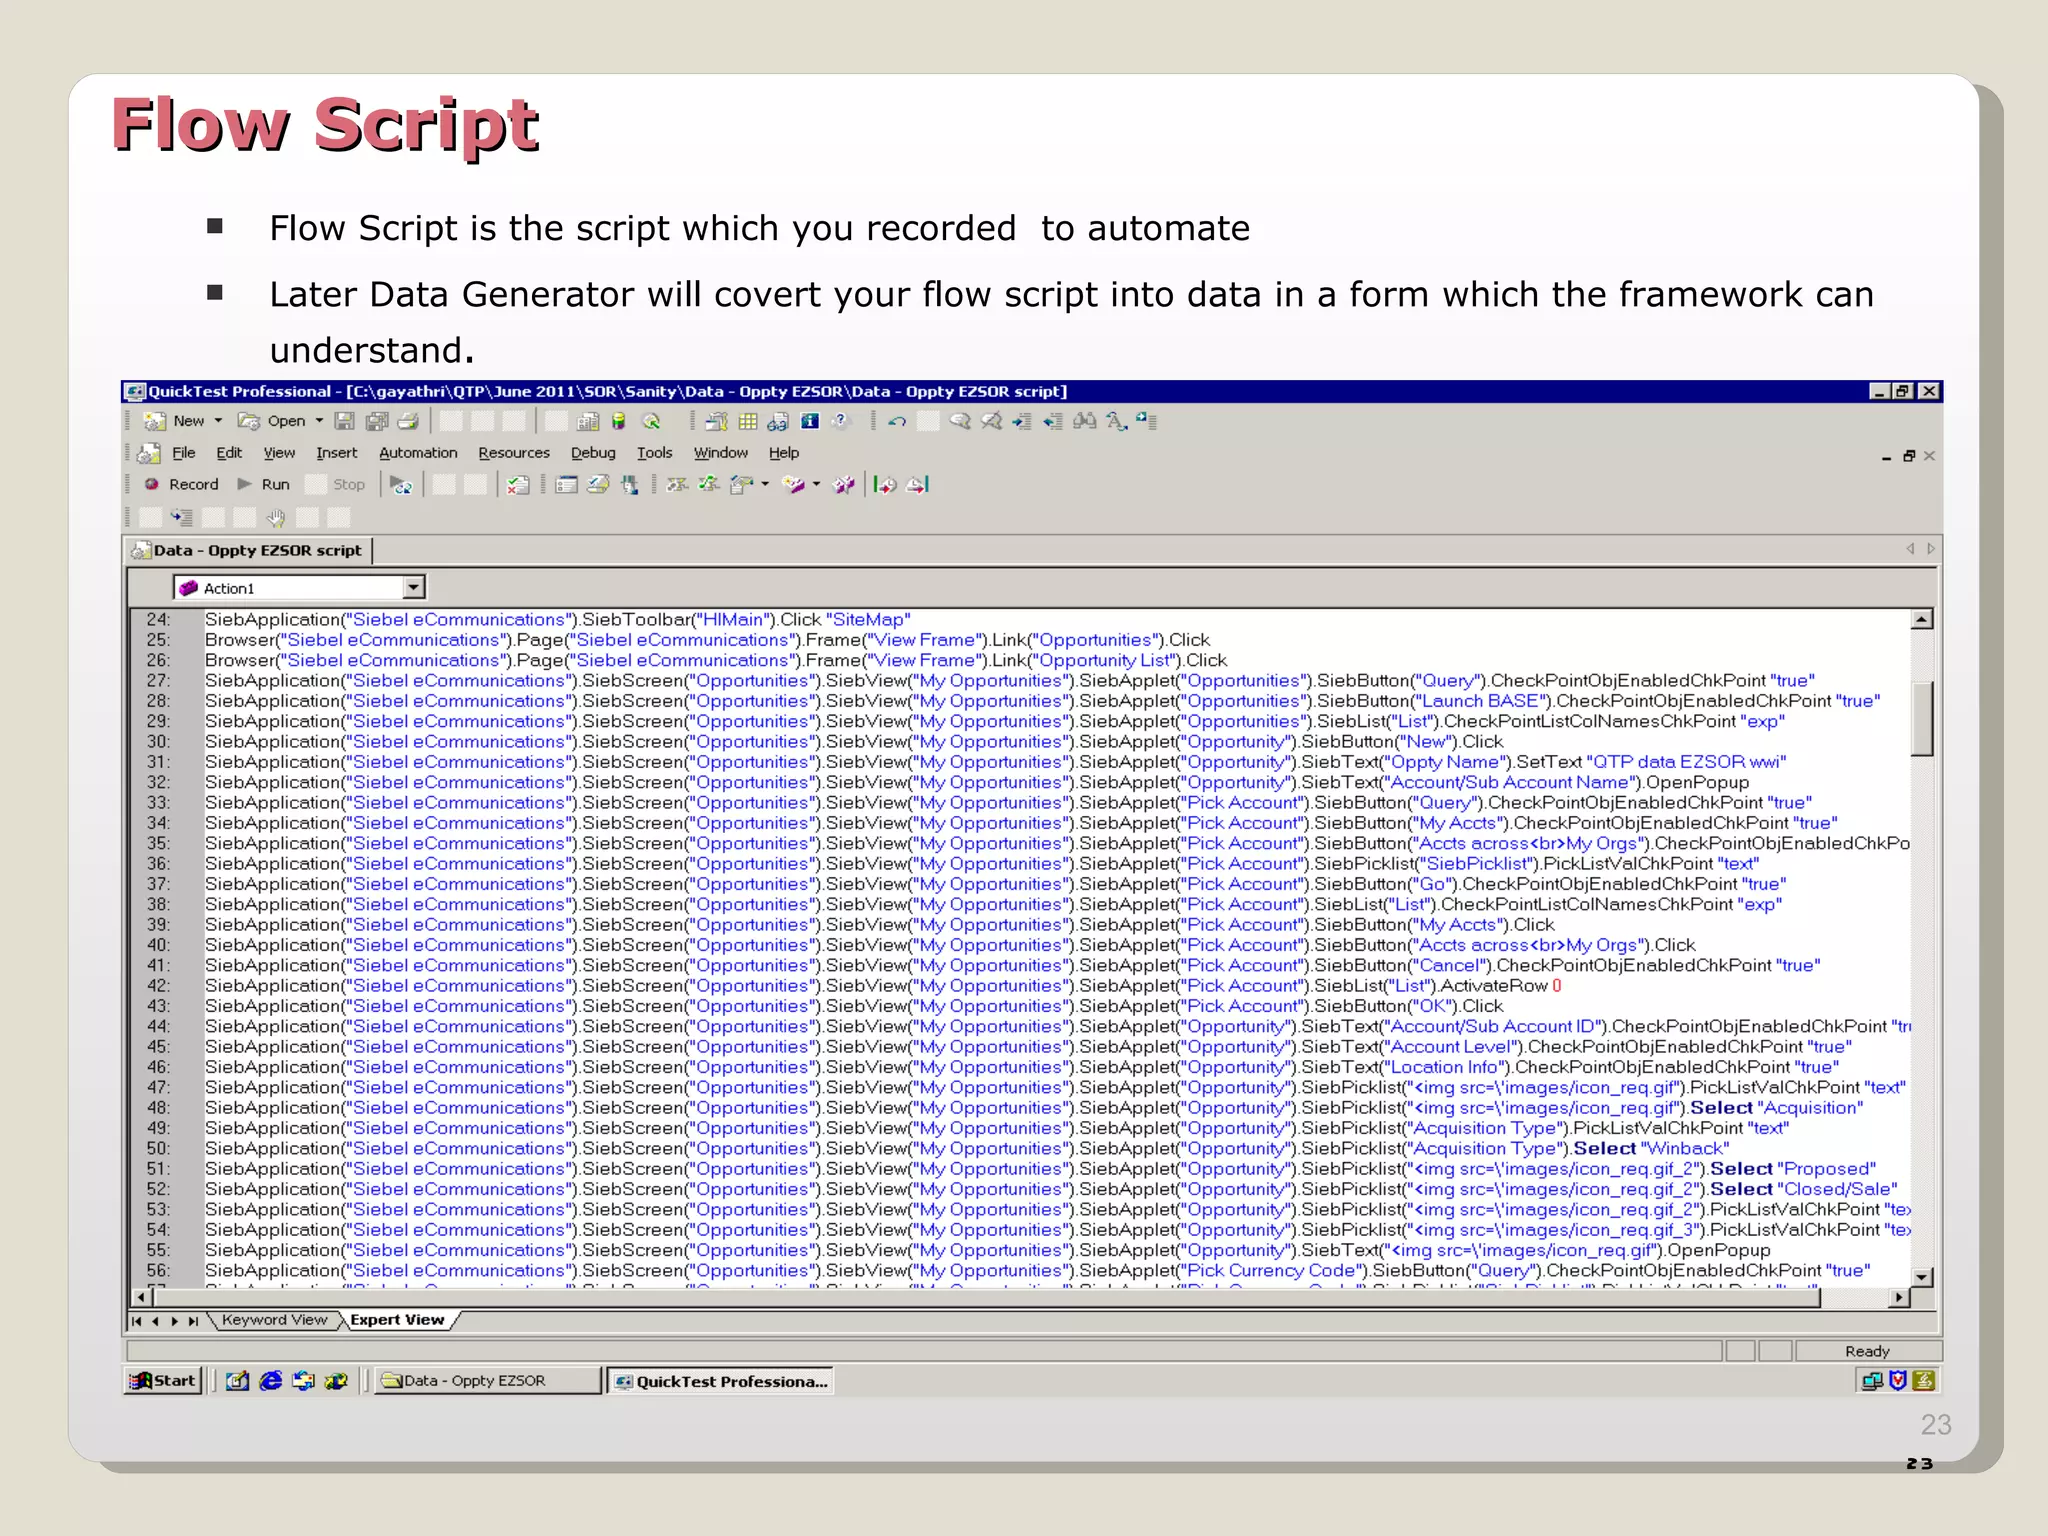This screenshot has width=2048, height=1536.
Task: Open the Debug menu
Action: [593, 453]
